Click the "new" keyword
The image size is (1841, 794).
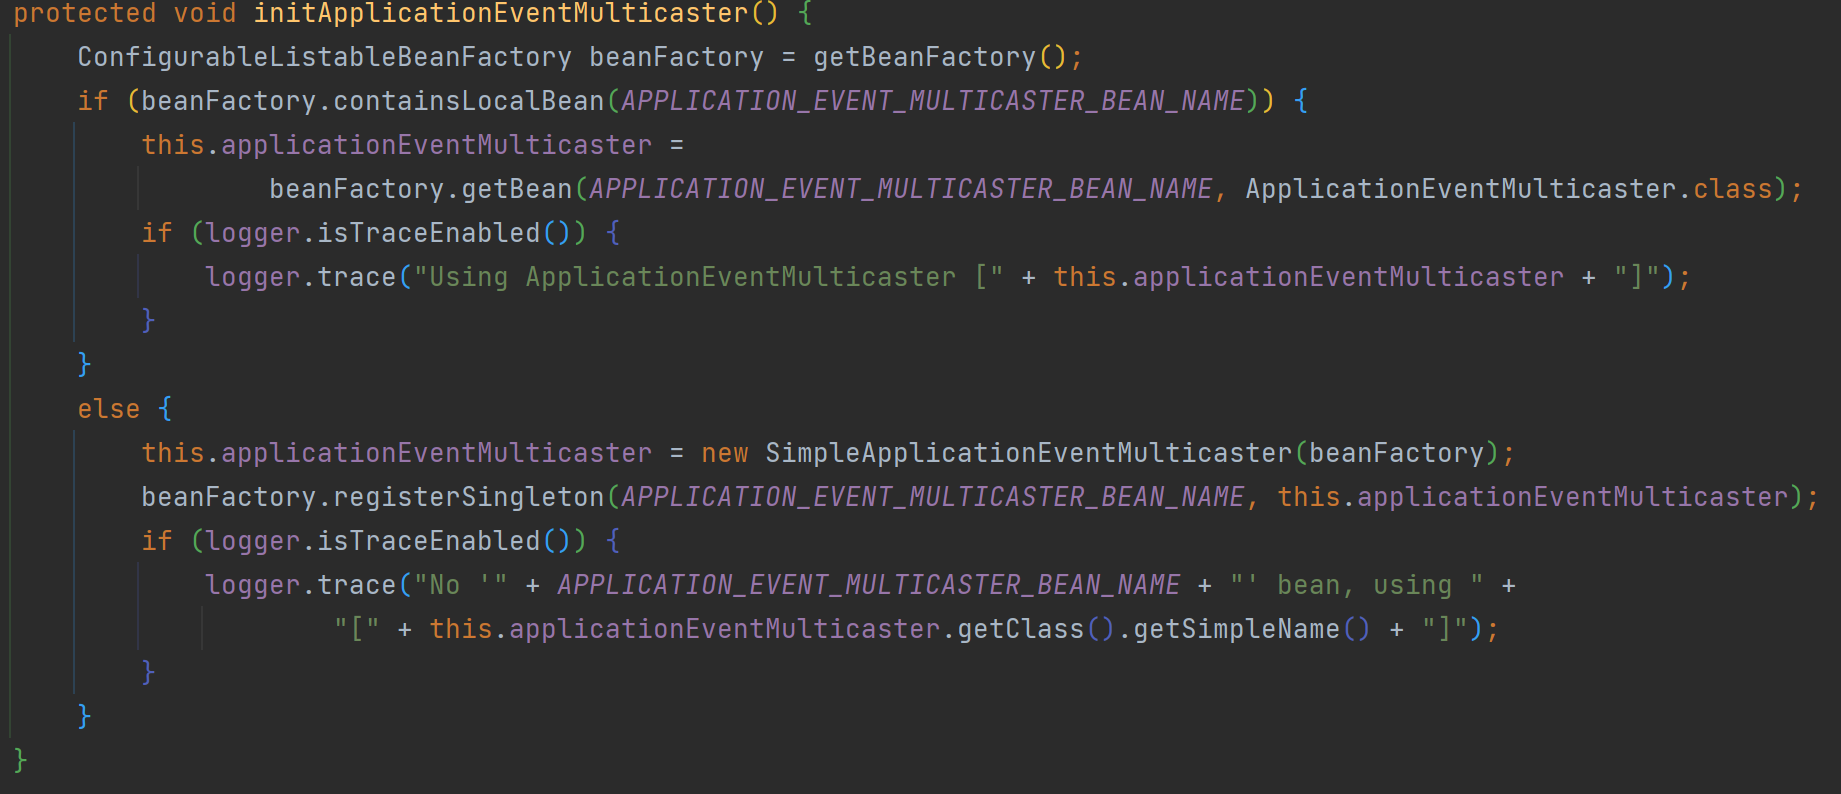pyautogui.click(x=725, y=453)
